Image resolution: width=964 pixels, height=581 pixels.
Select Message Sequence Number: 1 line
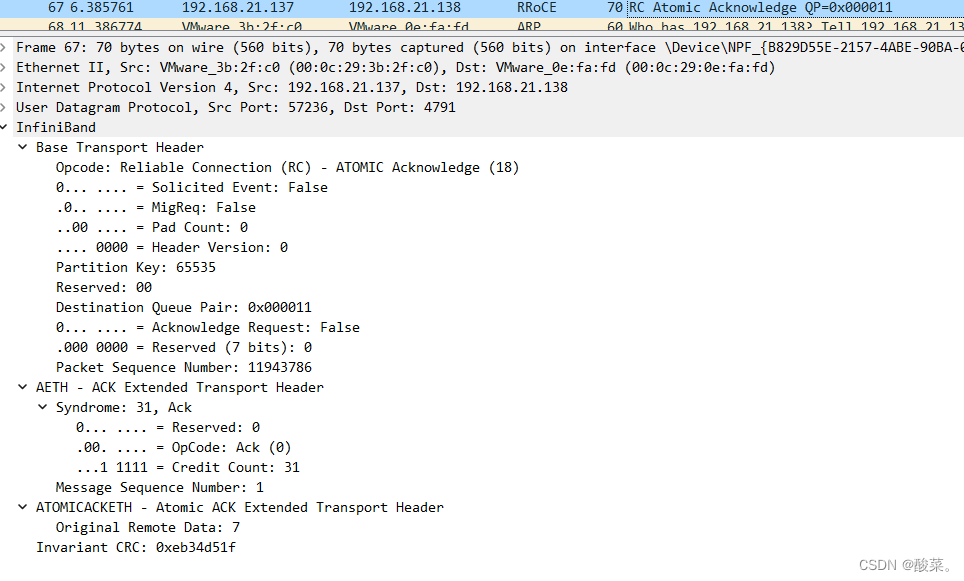160,487
